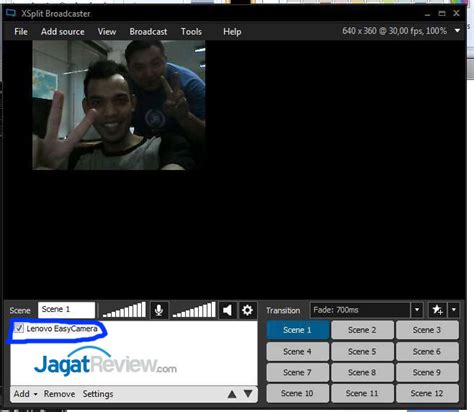Click the XSplit Broadcaster logo icon
This screenshot has width=474, height=412.
point(11,13)
